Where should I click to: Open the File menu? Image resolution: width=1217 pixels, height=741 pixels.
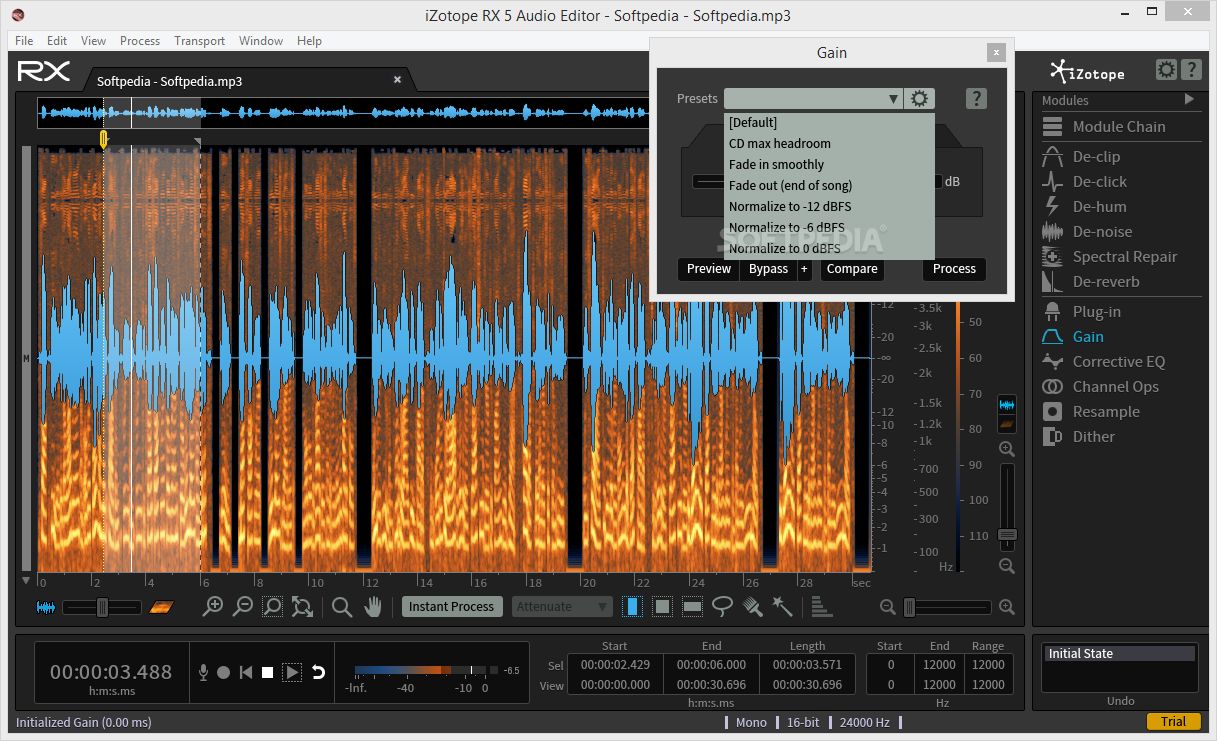24,41
